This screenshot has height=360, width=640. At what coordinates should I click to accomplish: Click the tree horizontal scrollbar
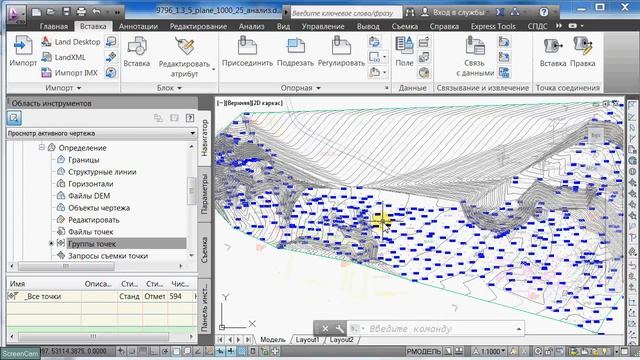pyautogui.click(x=66, y=266)
